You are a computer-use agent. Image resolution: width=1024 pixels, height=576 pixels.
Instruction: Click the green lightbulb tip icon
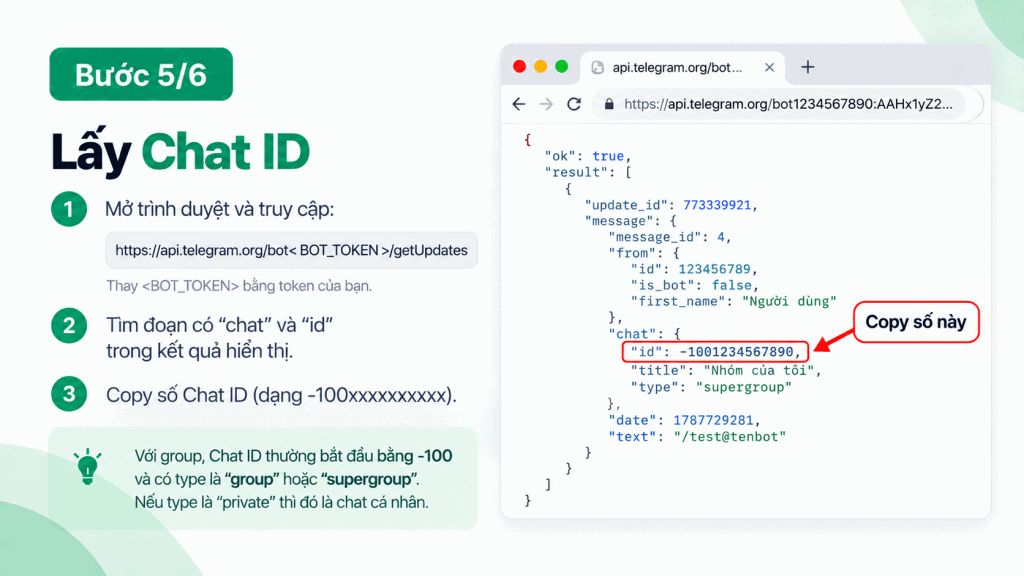pyautogui.click(x=88, y=466)
